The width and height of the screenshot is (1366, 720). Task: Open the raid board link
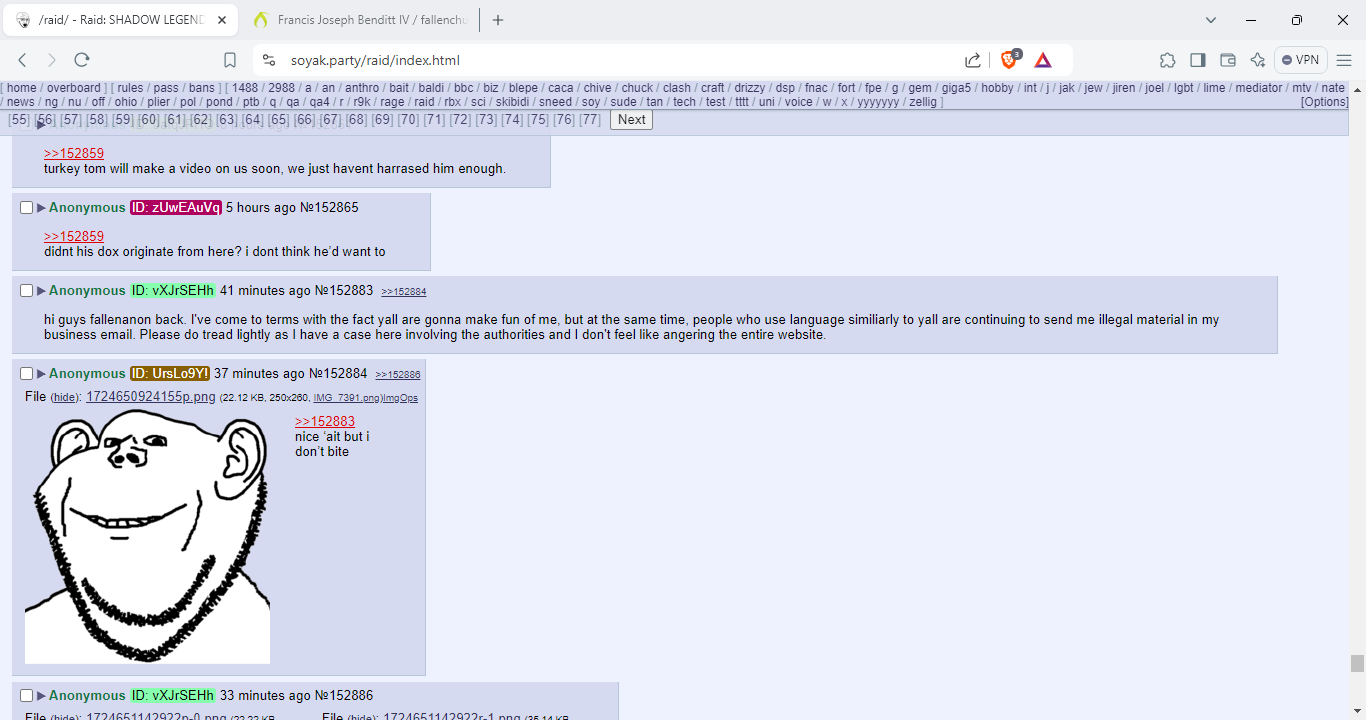pos(424,102)
